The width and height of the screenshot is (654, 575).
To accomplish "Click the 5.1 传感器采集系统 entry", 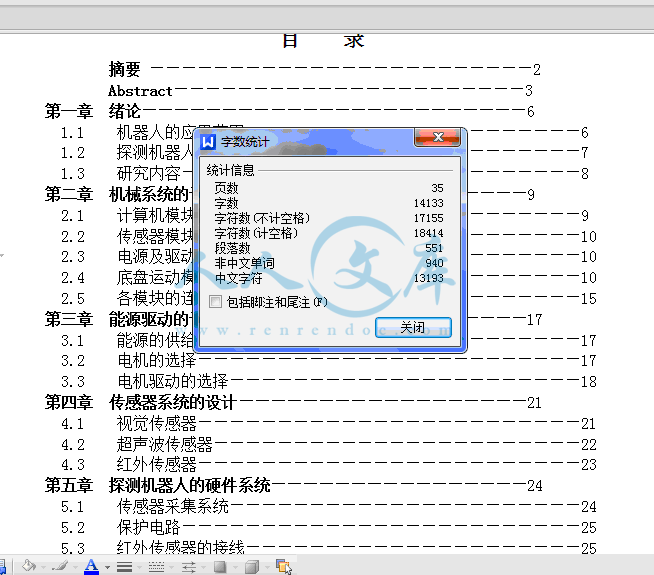I will tap(145, 507).
